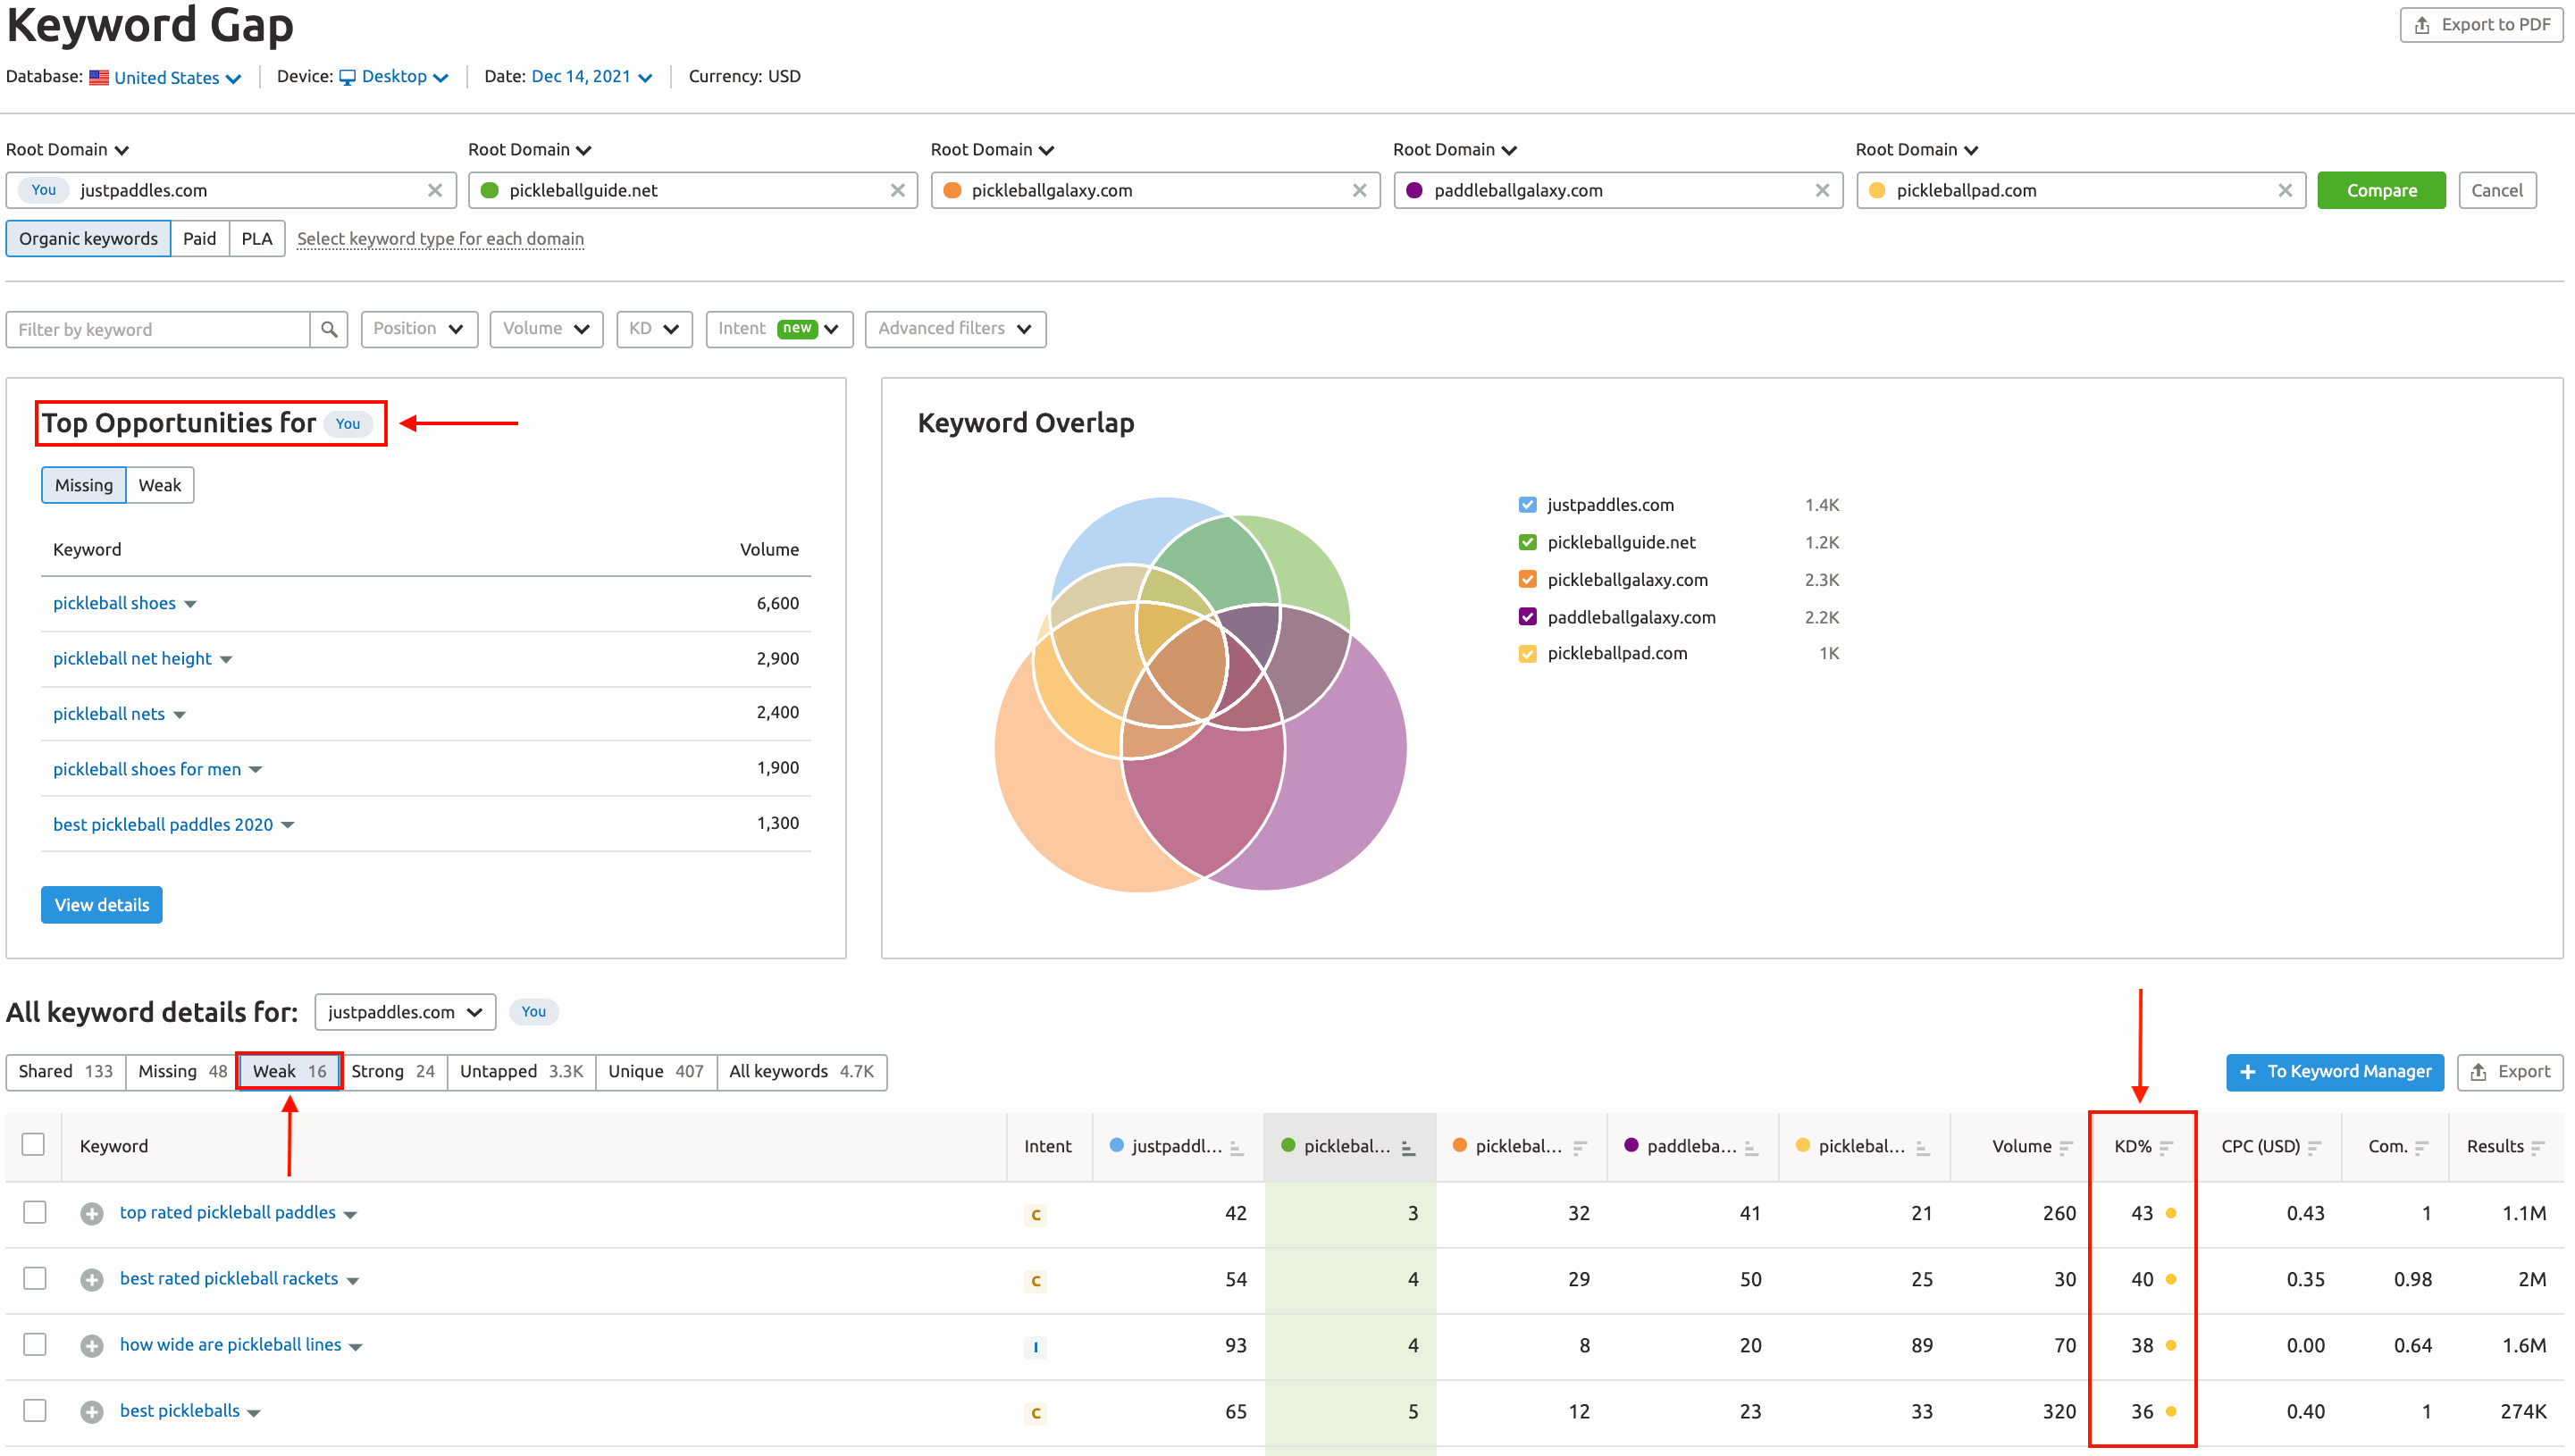Viewport: 2575px width, 1456px height.
Task: Open the United States database dropdown
Action: [x=177, y=77]
